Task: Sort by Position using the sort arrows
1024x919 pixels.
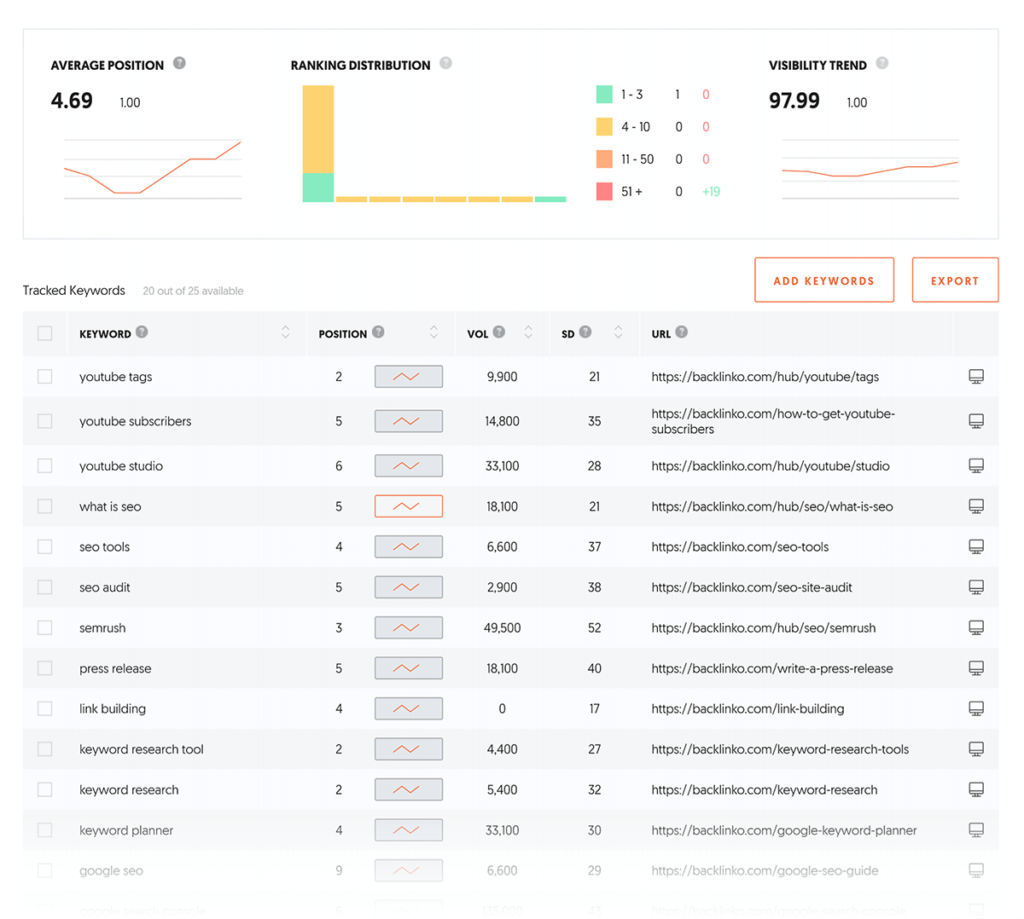Action: [x=433, y=333]
